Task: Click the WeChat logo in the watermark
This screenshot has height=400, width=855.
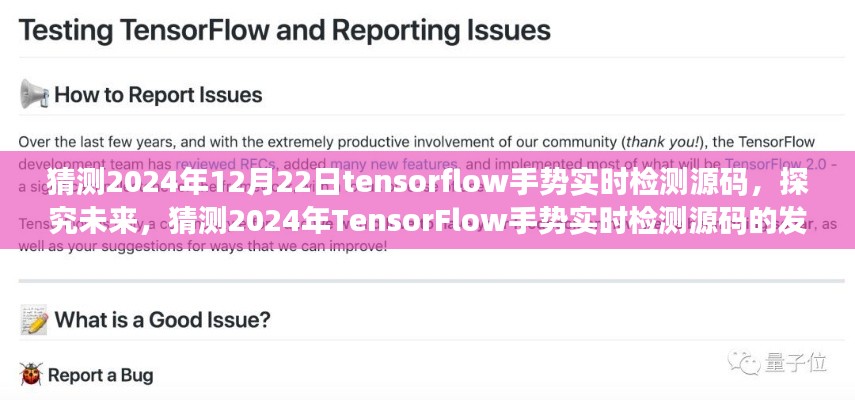Action: coord(744,360)
